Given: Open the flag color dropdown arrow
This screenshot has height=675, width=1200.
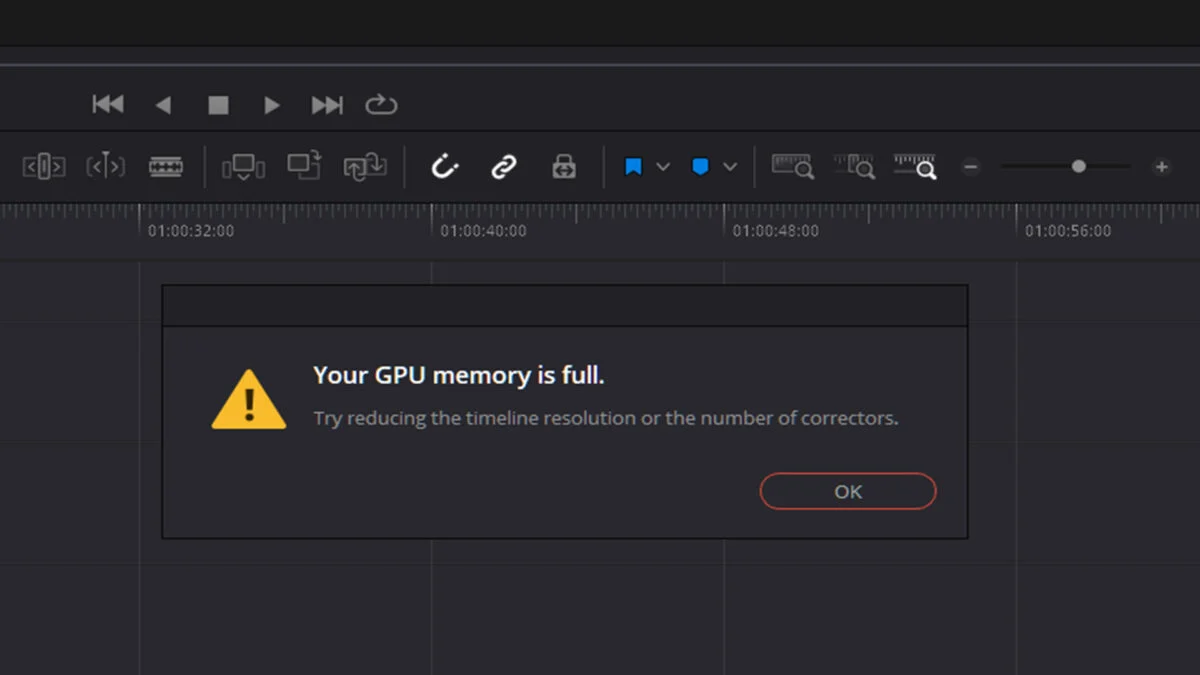Looking at the screenshot, I should coord(663,167).
